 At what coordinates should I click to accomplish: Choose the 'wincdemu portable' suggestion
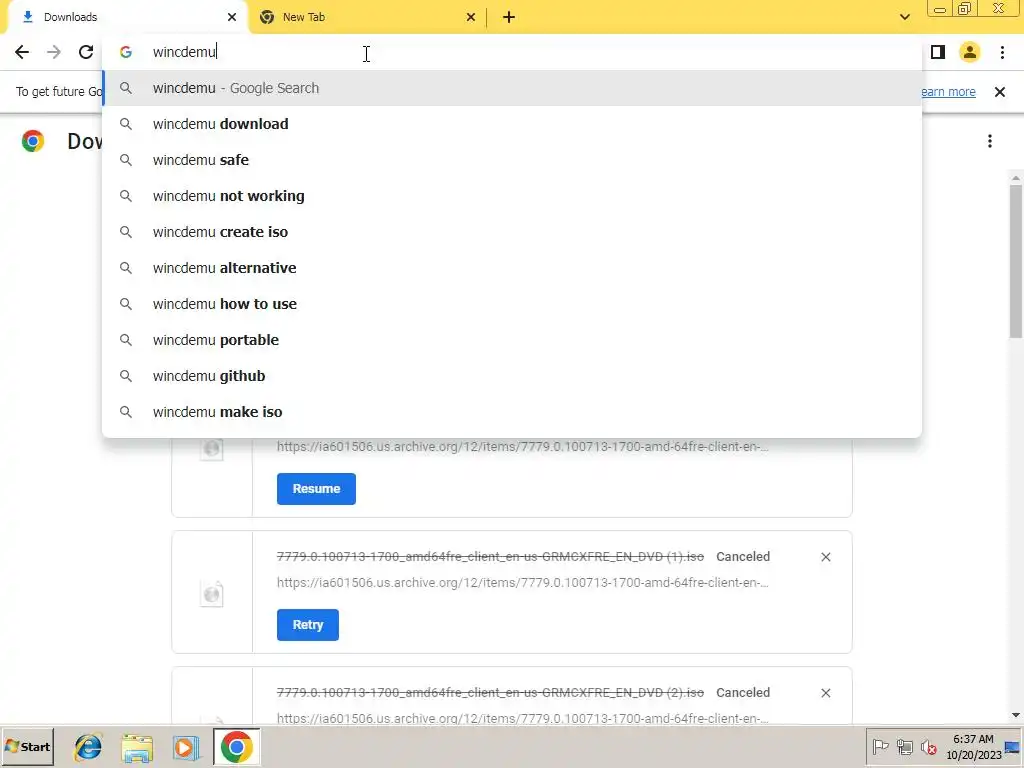coord(512,340)
